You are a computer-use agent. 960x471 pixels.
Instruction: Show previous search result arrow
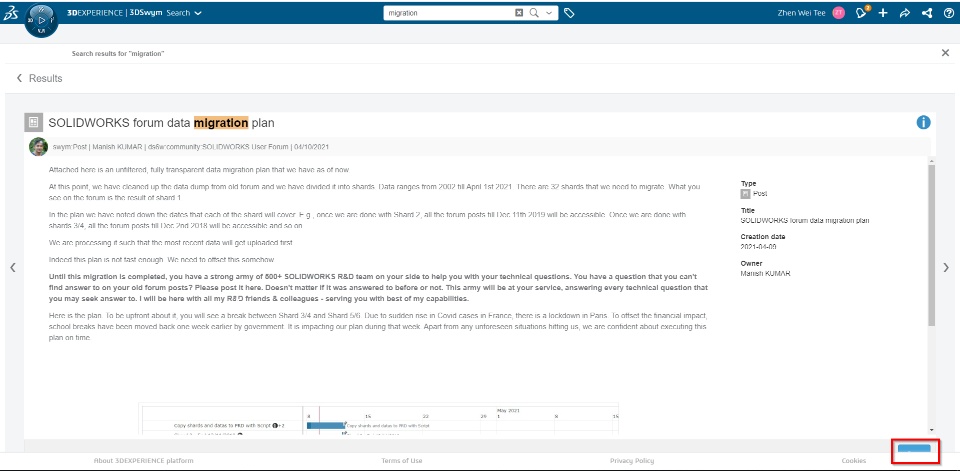click(13, 268)
